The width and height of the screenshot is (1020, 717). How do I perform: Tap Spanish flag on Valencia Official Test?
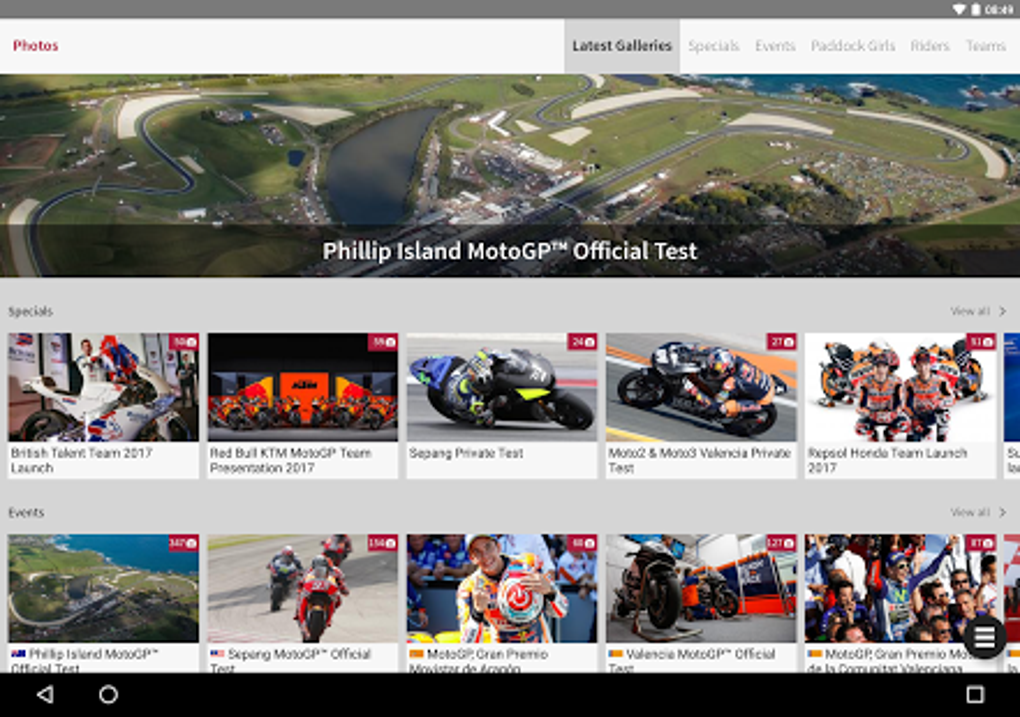pyautogui.click(x=615, y=653)
